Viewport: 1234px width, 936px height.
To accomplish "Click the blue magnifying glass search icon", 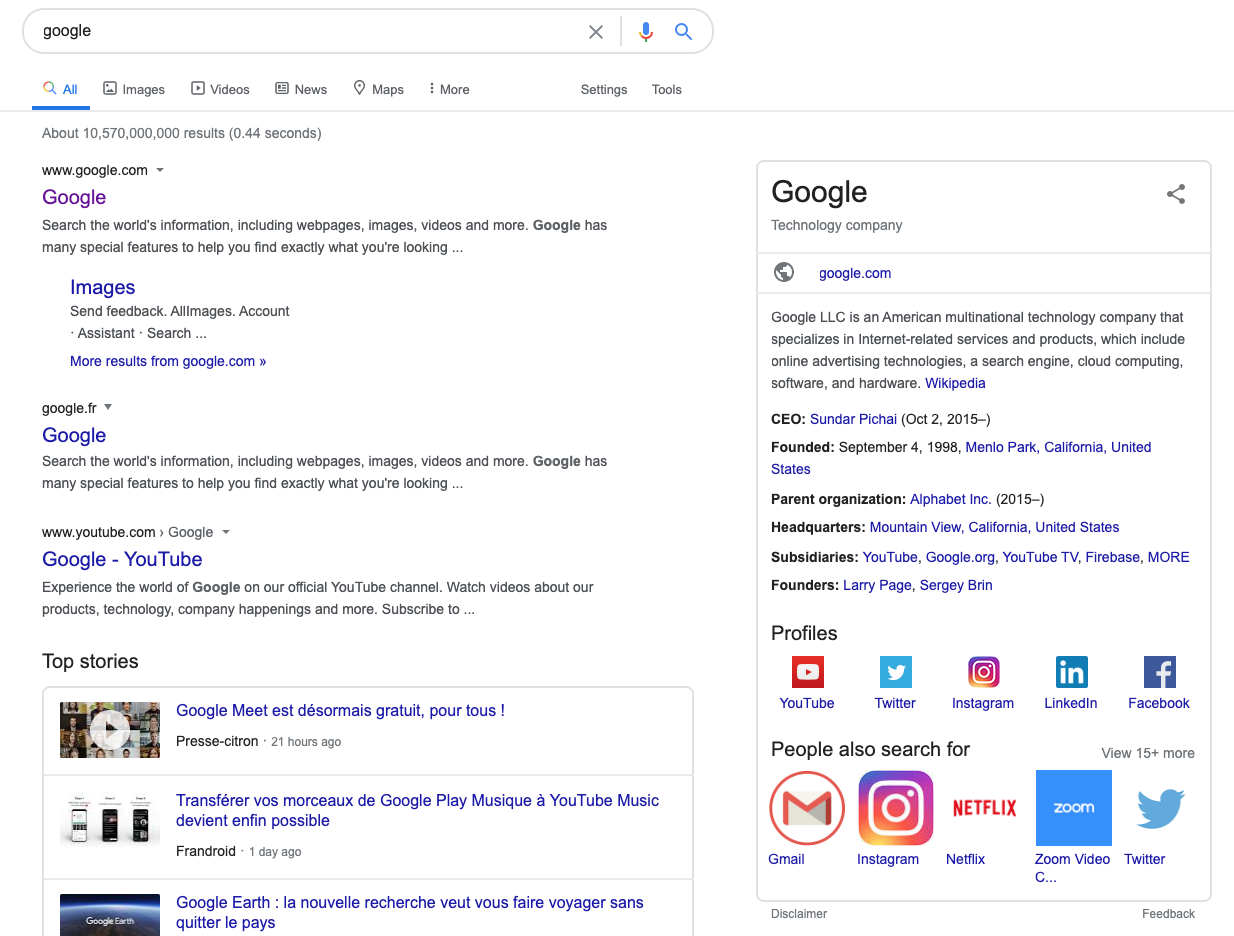I will [x=684, y=32].
